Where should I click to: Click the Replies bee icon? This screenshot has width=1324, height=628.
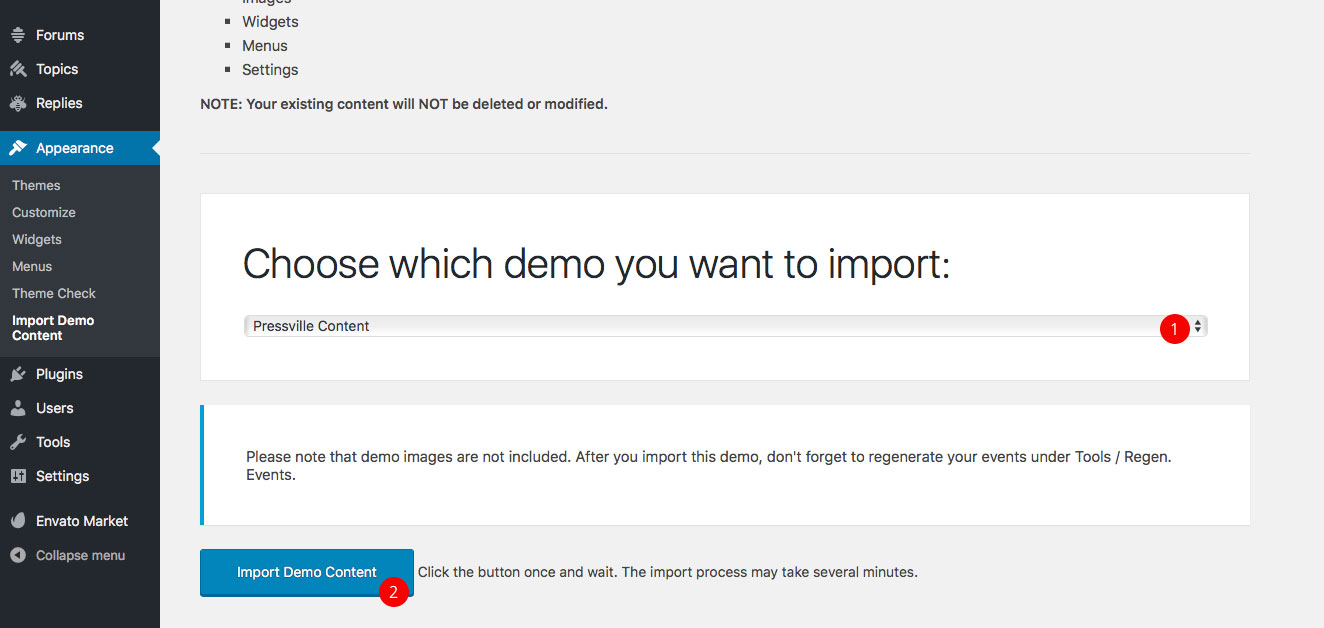click(18, 103)
